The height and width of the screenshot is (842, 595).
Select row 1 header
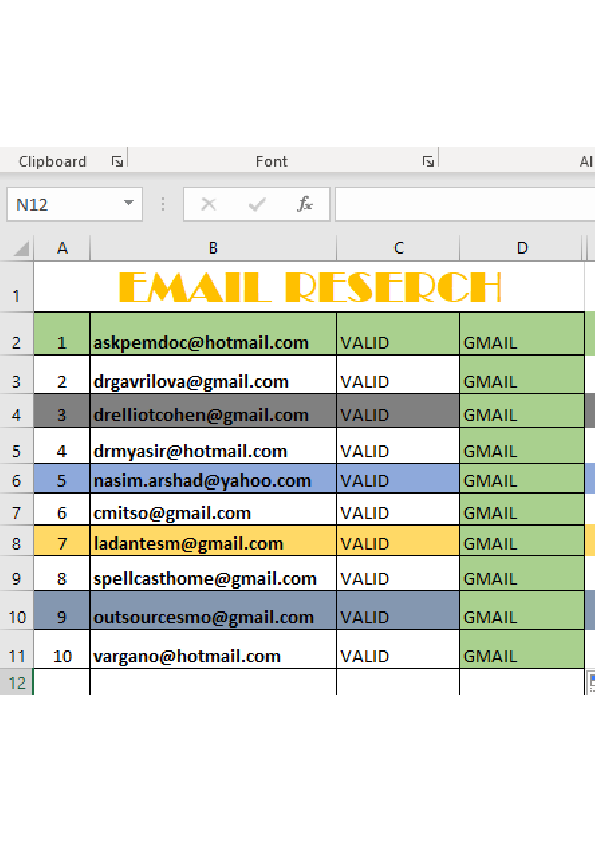click(x=17, y=287)
